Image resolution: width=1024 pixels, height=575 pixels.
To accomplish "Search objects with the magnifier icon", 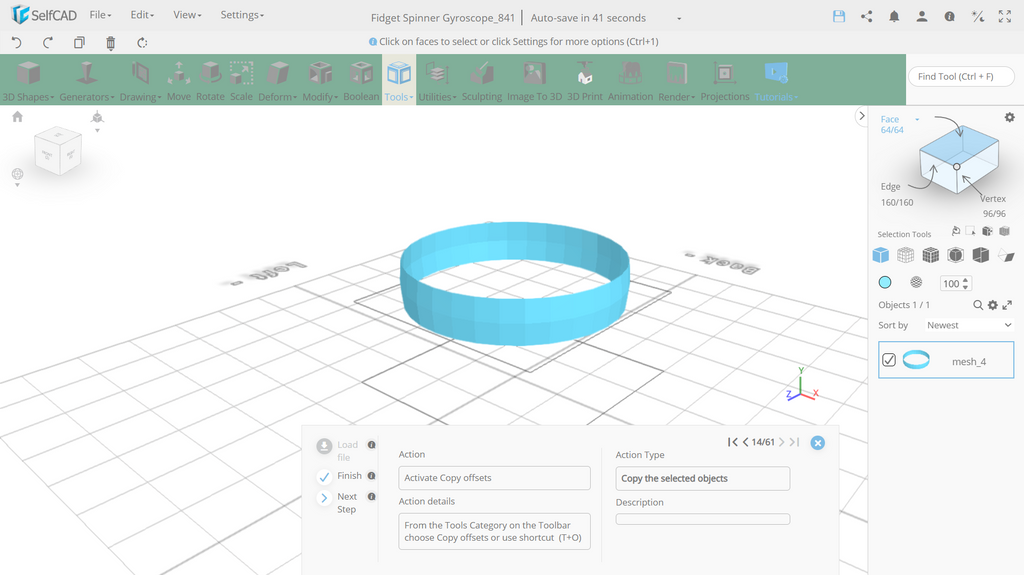I will coord(978,305).
